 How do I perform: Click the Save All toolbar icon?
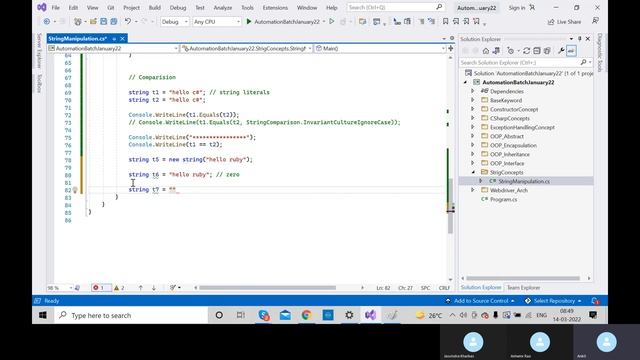click(x=114, y=22)
